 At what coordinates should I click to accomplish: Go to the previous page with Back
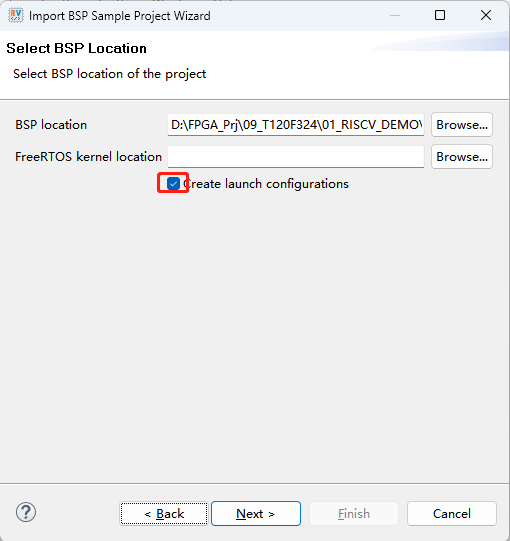point(164,514)
